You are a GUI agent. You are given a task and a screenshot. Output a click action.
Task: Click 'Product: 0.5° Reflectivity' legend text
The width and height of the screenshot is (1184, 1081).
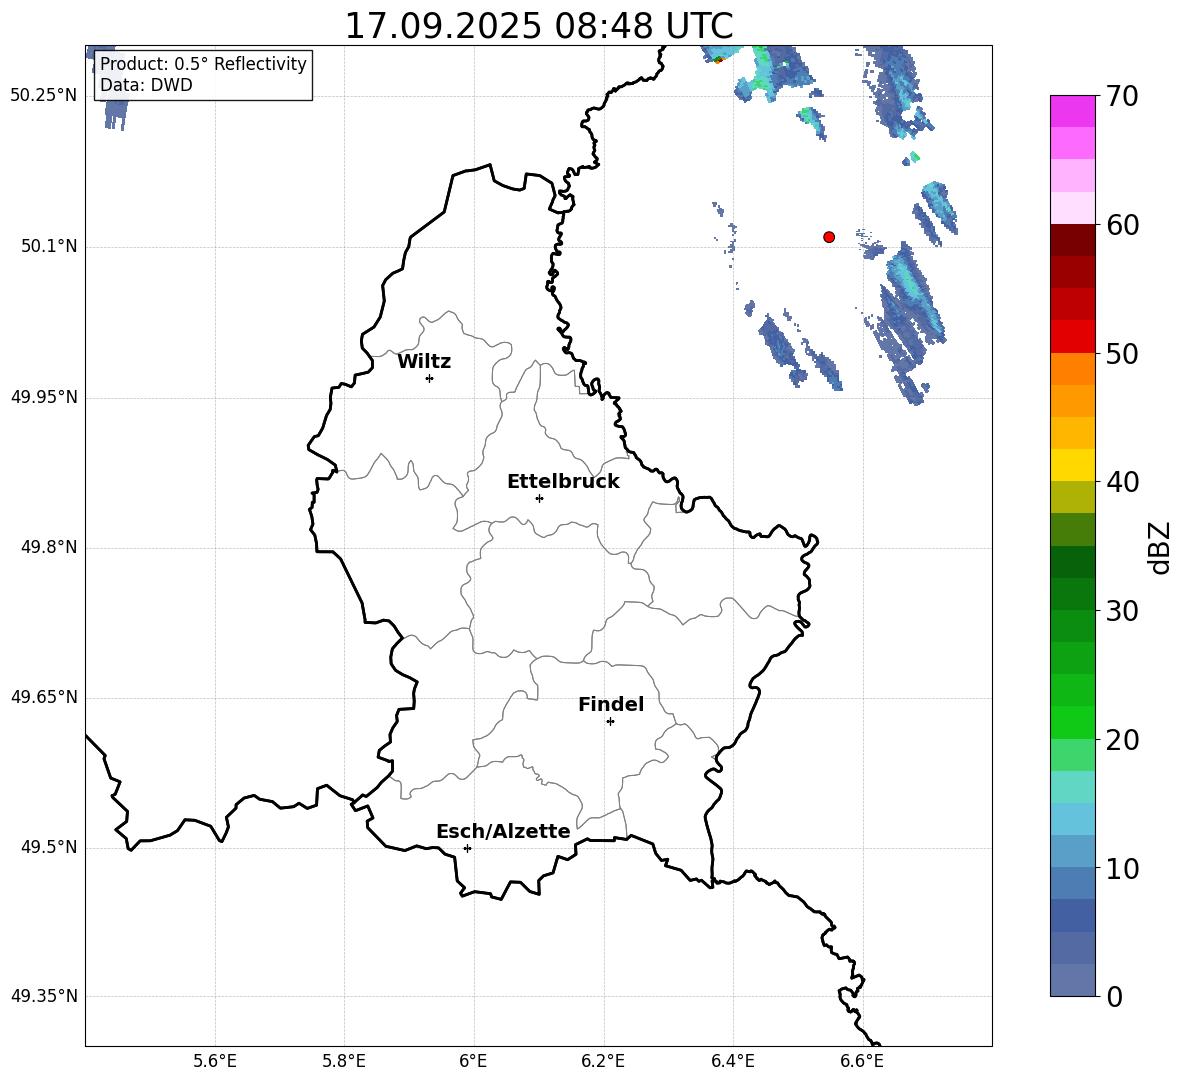coord(203,63)
